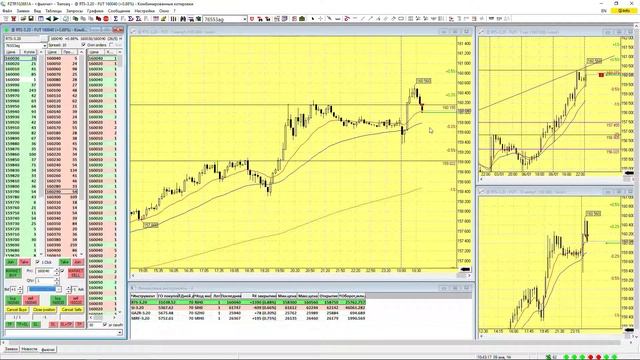Screen dimensions: 640x360
Task: Click the Qty quantity stepper arrows
Action: pos(57,281)
